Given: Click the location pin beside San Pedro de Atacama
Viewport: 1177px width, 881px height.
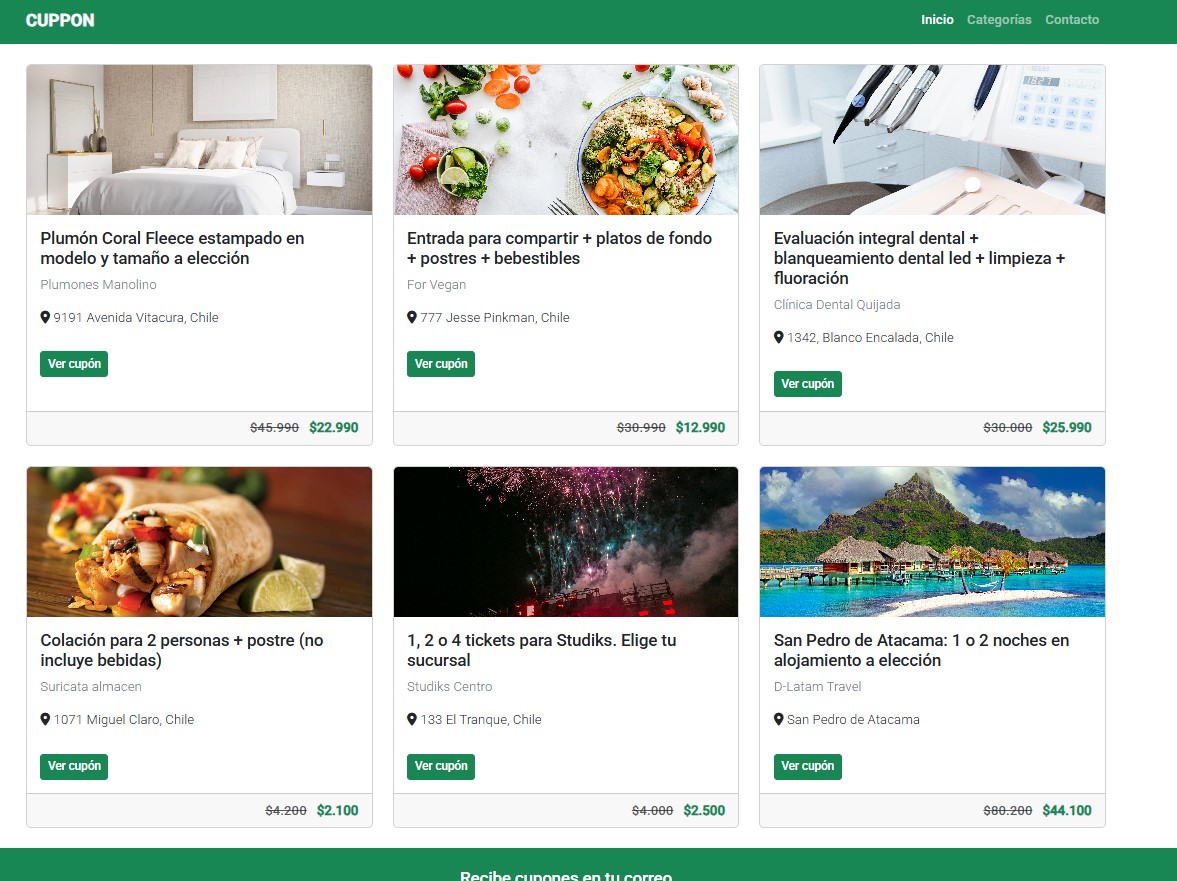Looking at the screenshot, I should coord(778,720).
